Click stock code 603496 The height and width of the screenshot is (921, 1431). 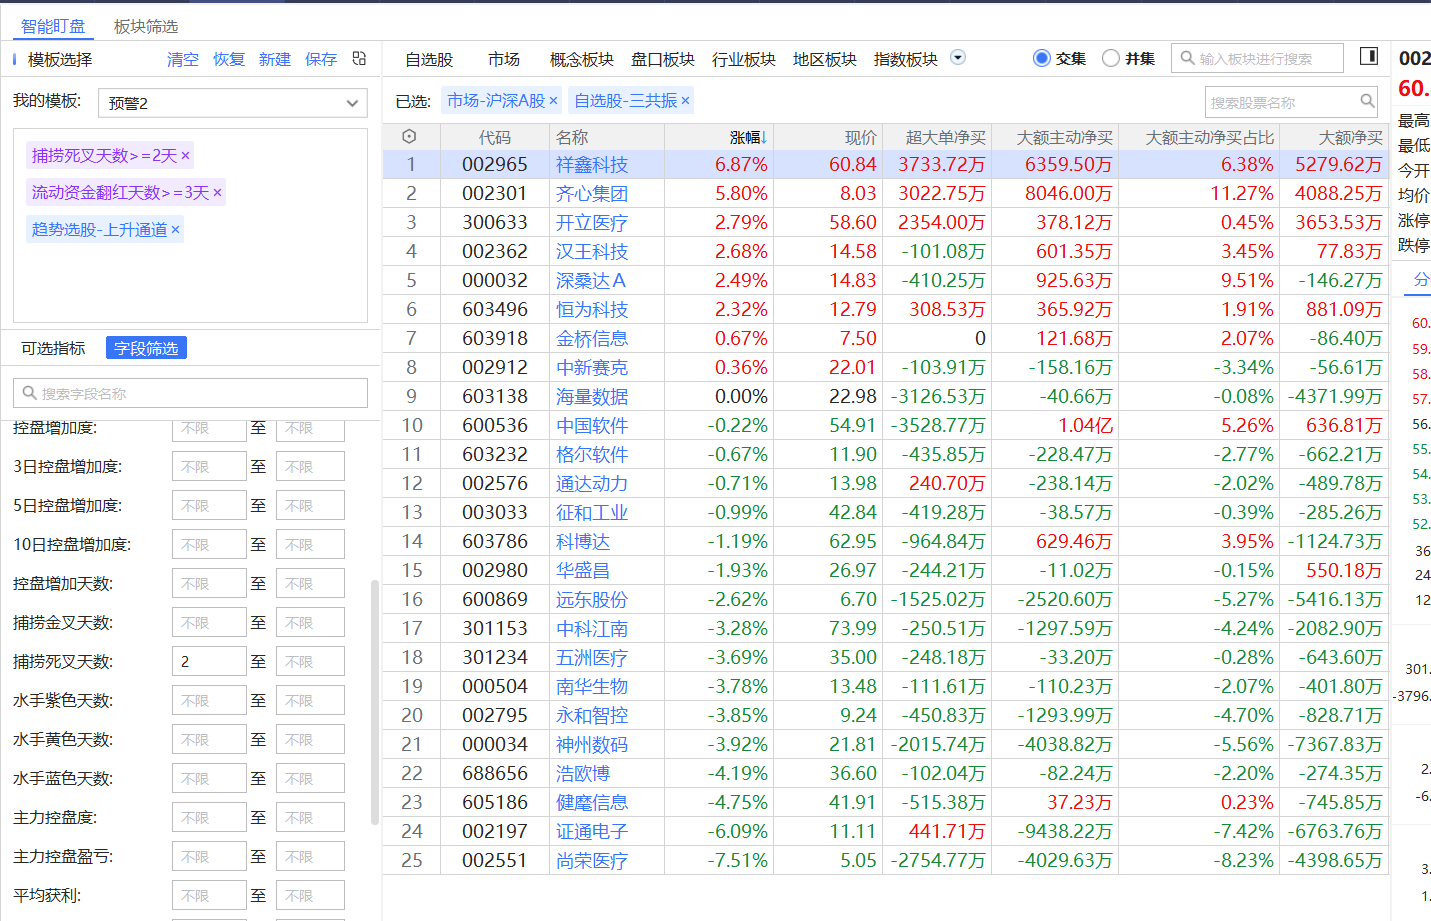495,309
